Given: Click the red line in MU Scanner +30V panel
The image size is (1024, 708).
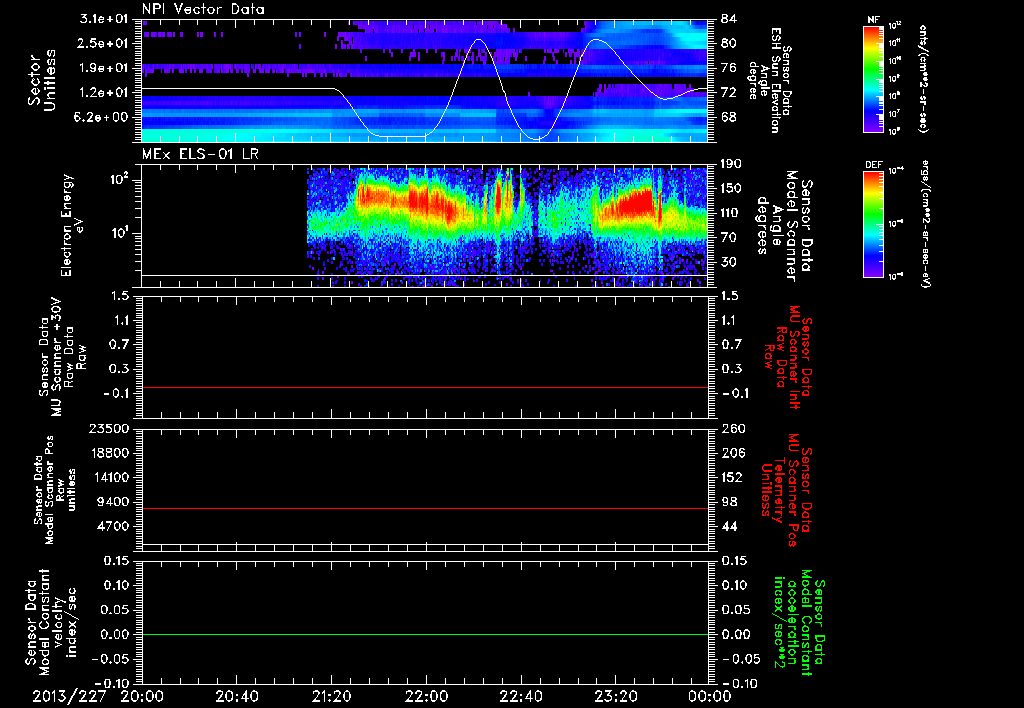Looking at the screenshot, I should pos(425,387).
